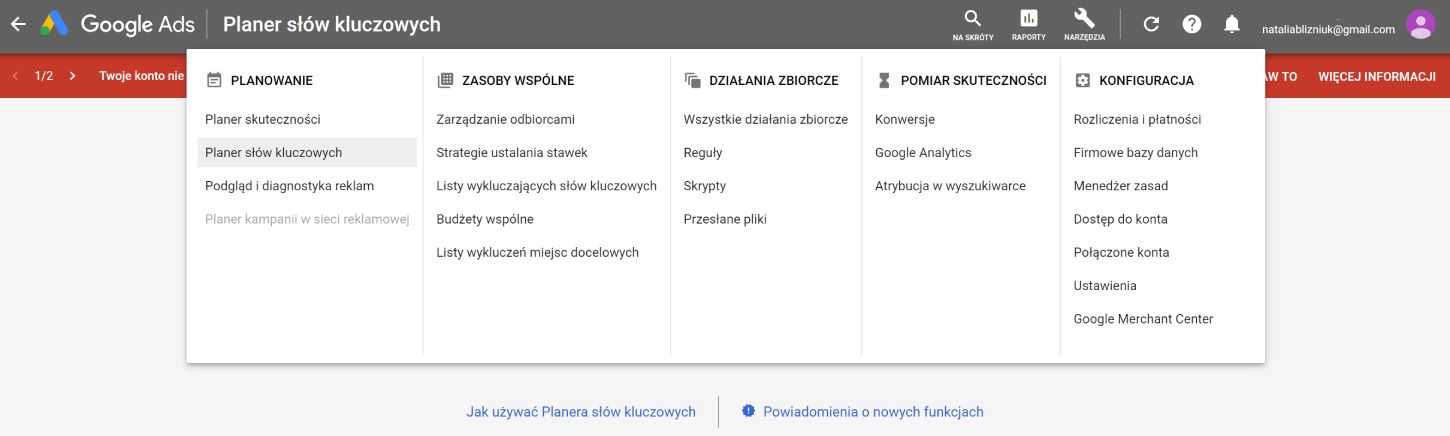This screenshot has height=436, width=1450.
Task: Open Podgląd i diagnostyka reklam
Action: (x=289, y=186)
